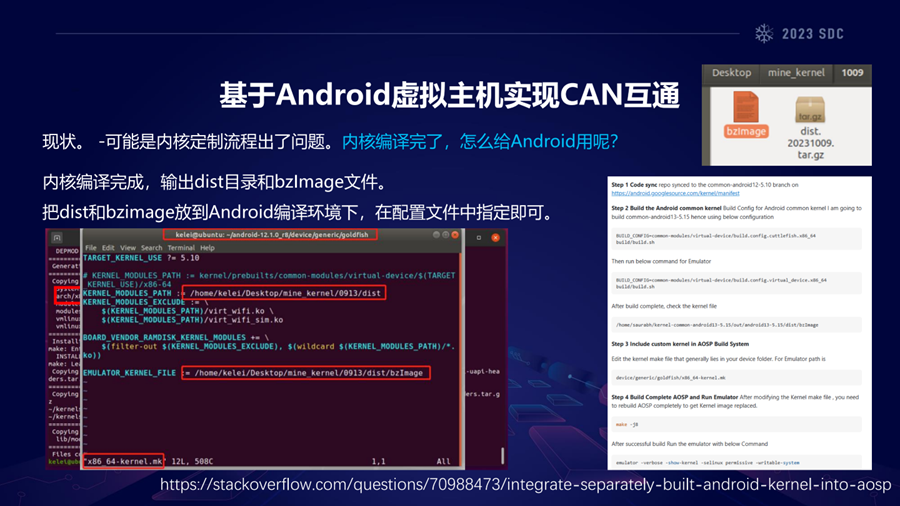Go to Desktop in file manager path

[x=731, y=73]
